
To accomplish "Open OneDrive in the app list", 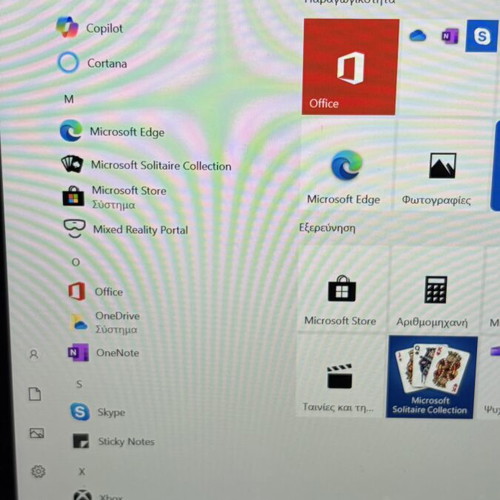I will tap(104, 322).
